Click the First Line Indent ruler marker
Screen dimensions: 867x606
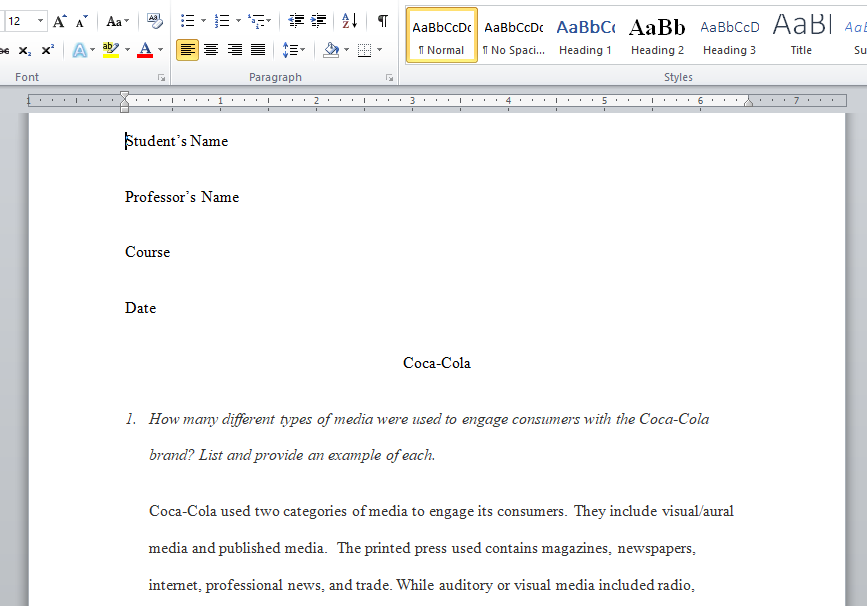click(124, 96)
